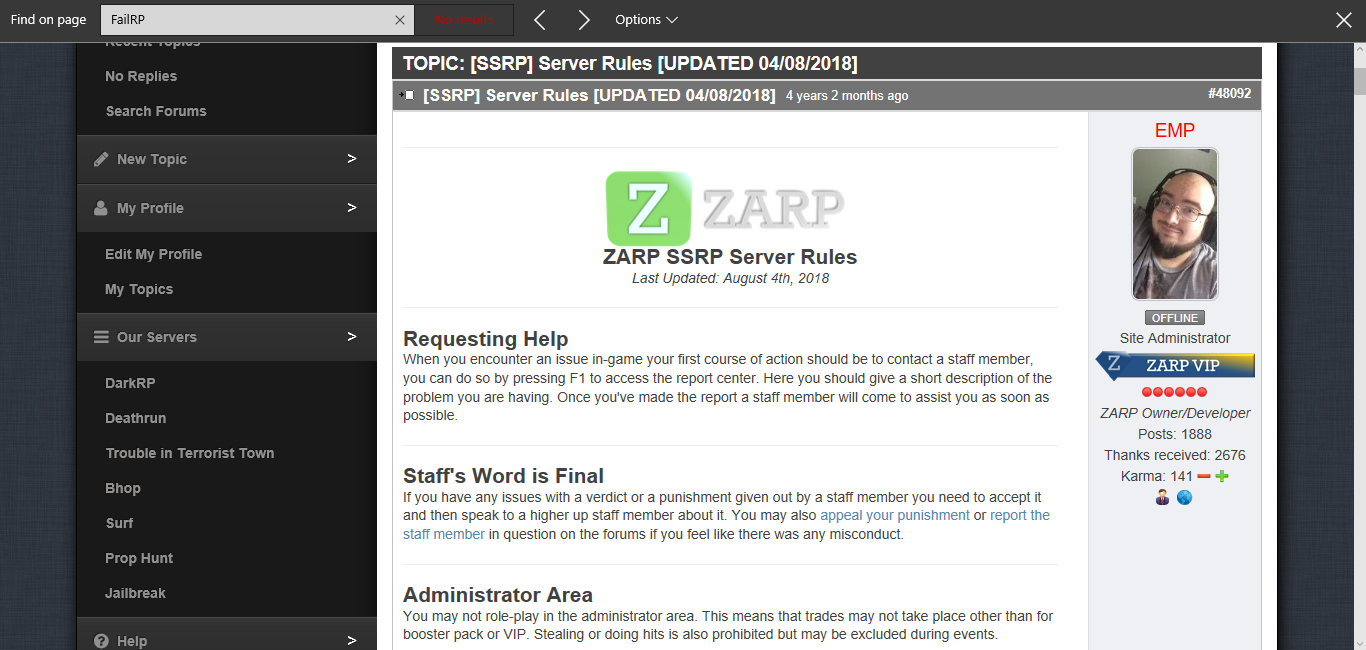
Task: Click the person icon beside My Profile
Action: click(x=101, y=208)
